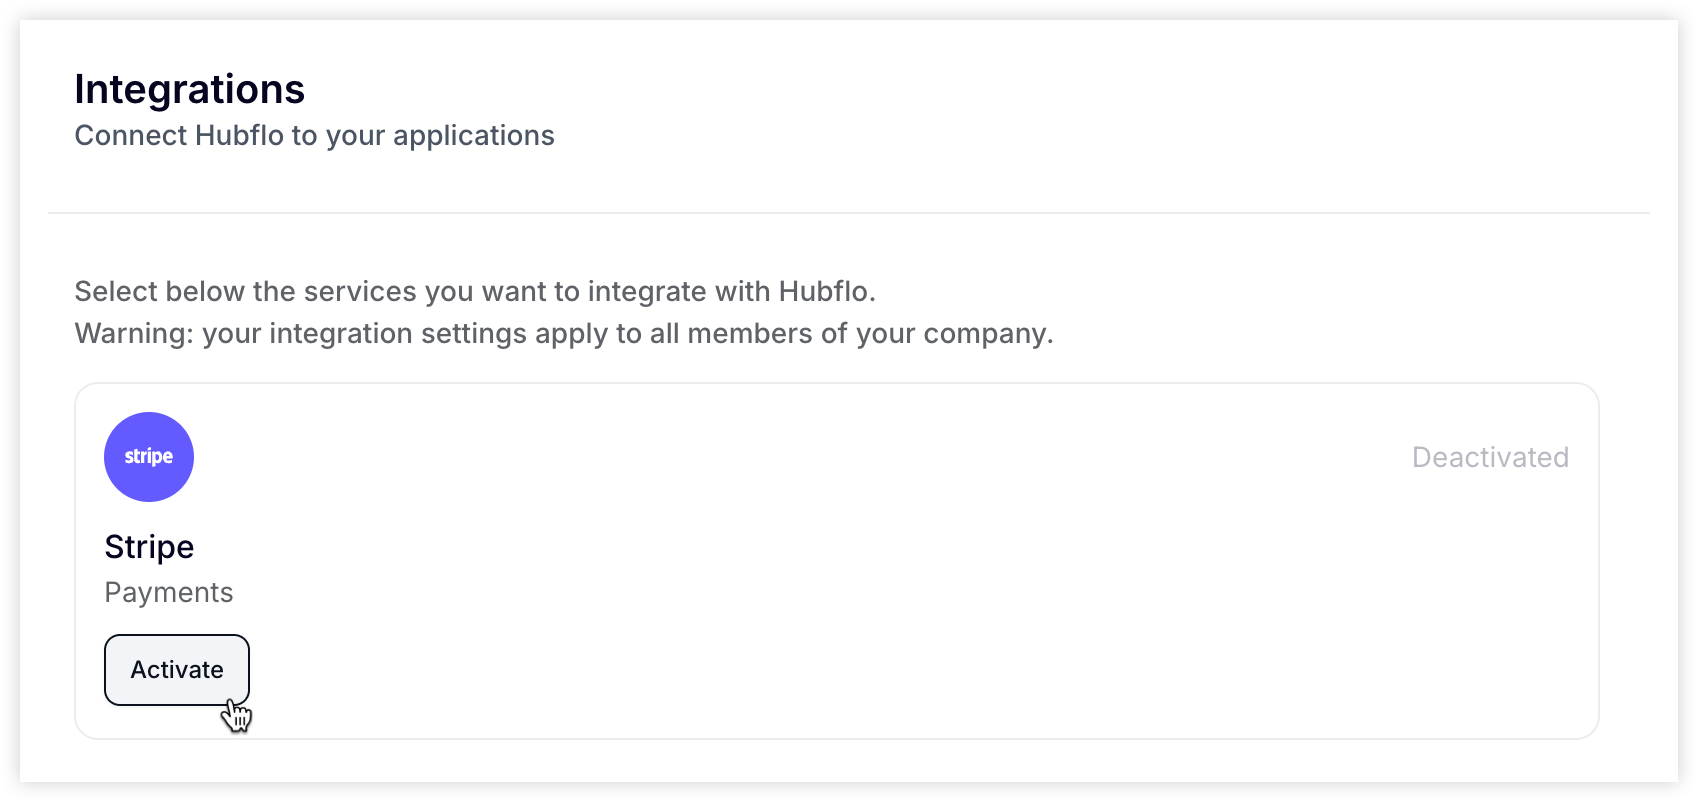Image resolution: width=1698 pixels, height=802 pixels.
Task: Click 'Connect Hubflo to your applications' subtitle
Action: (x=315, y=135)
